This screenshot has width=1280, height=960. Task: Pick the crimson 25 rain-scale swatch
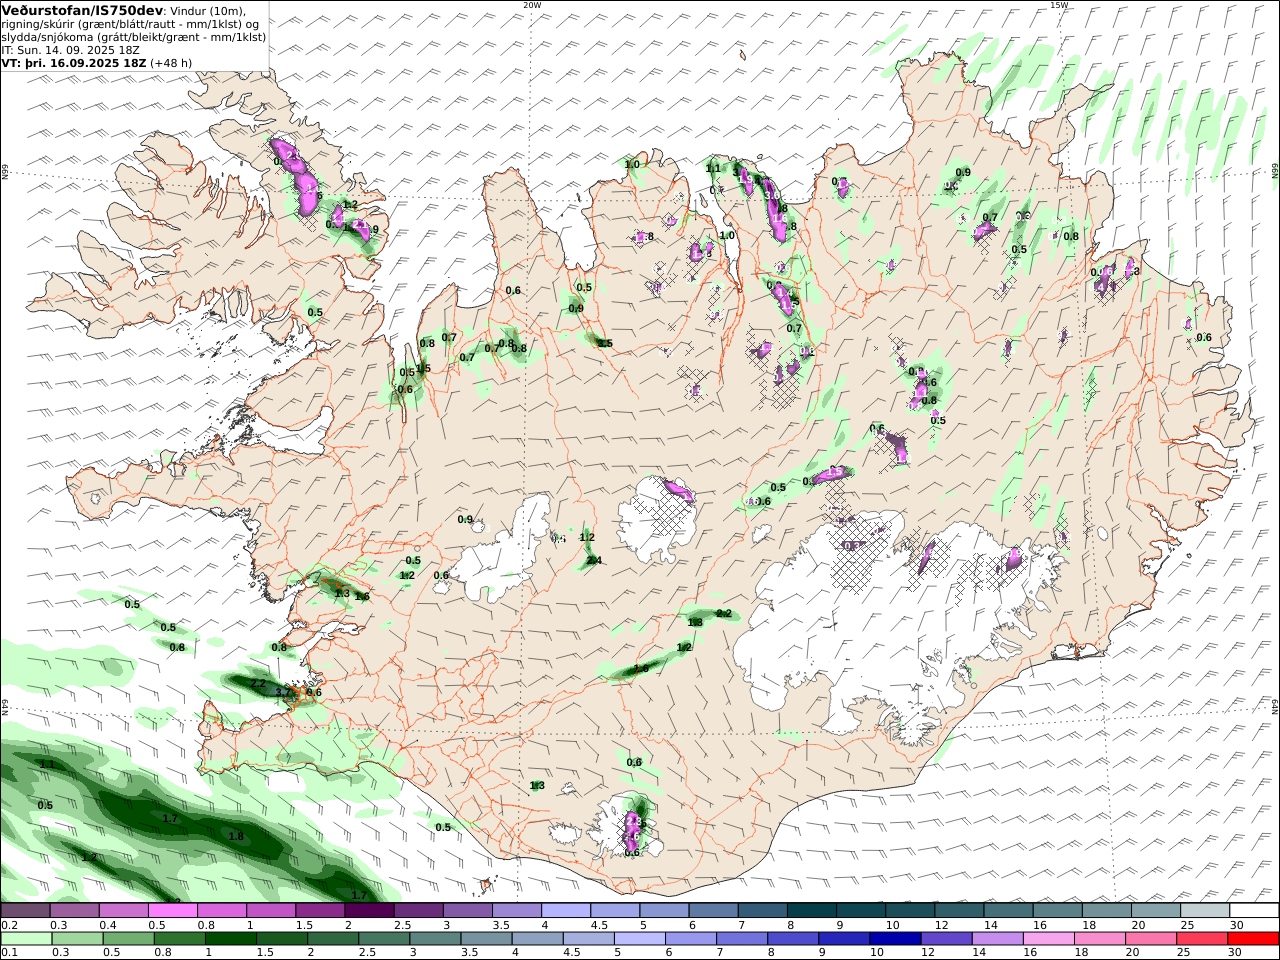pyautogui.click(x=1202, y=939)
